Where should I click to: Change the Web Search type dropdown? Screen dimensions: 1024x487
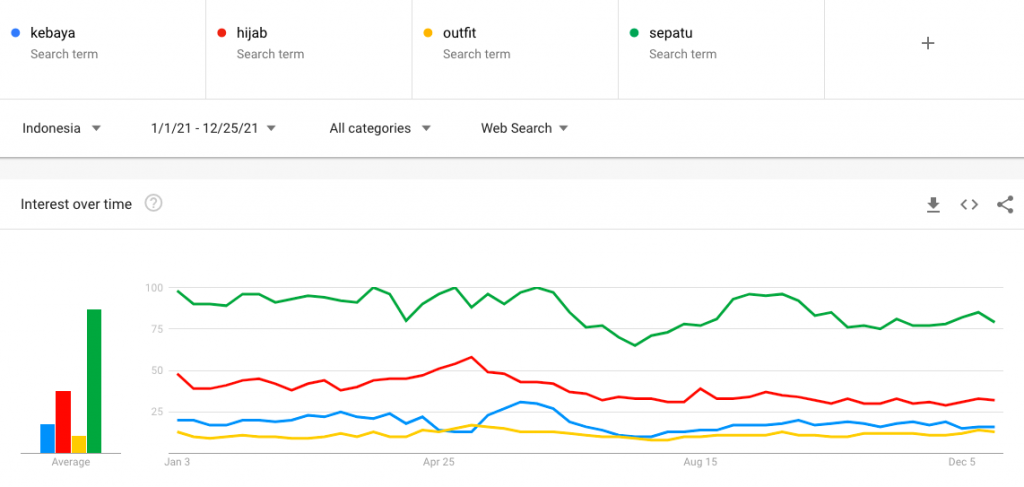[524, 128]
